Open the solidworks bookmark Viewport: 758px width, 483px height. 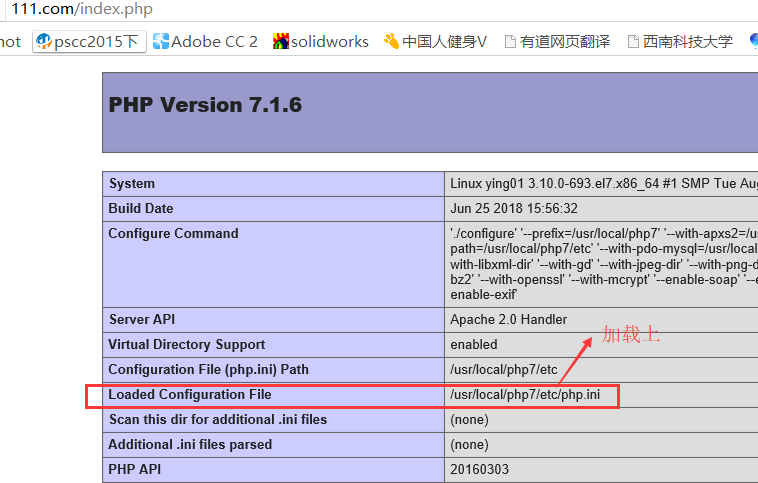320,42
